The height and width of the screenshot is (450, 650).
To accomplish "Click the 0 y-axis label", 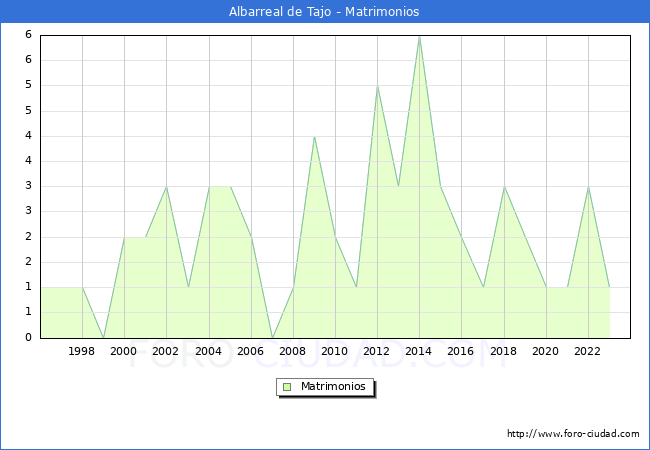I will [28, 337].
